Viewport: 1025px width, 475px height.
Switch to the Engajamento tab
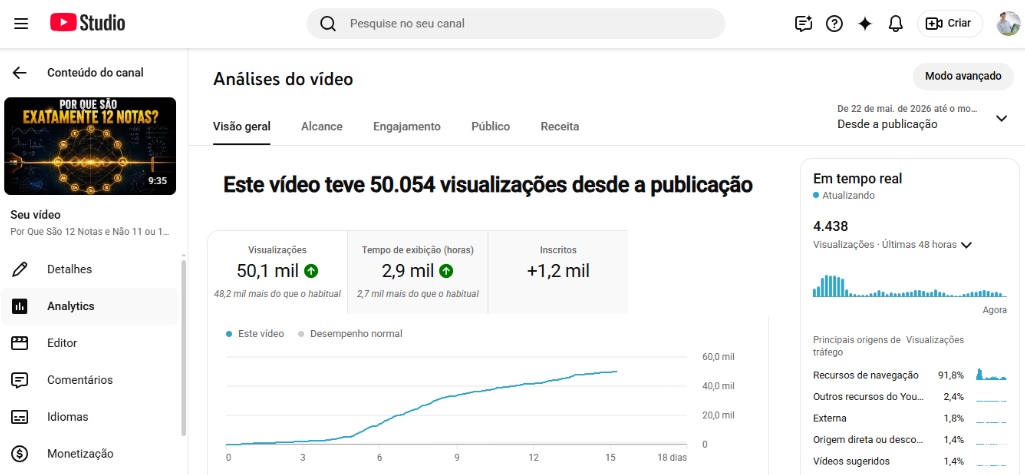point(407,127)
